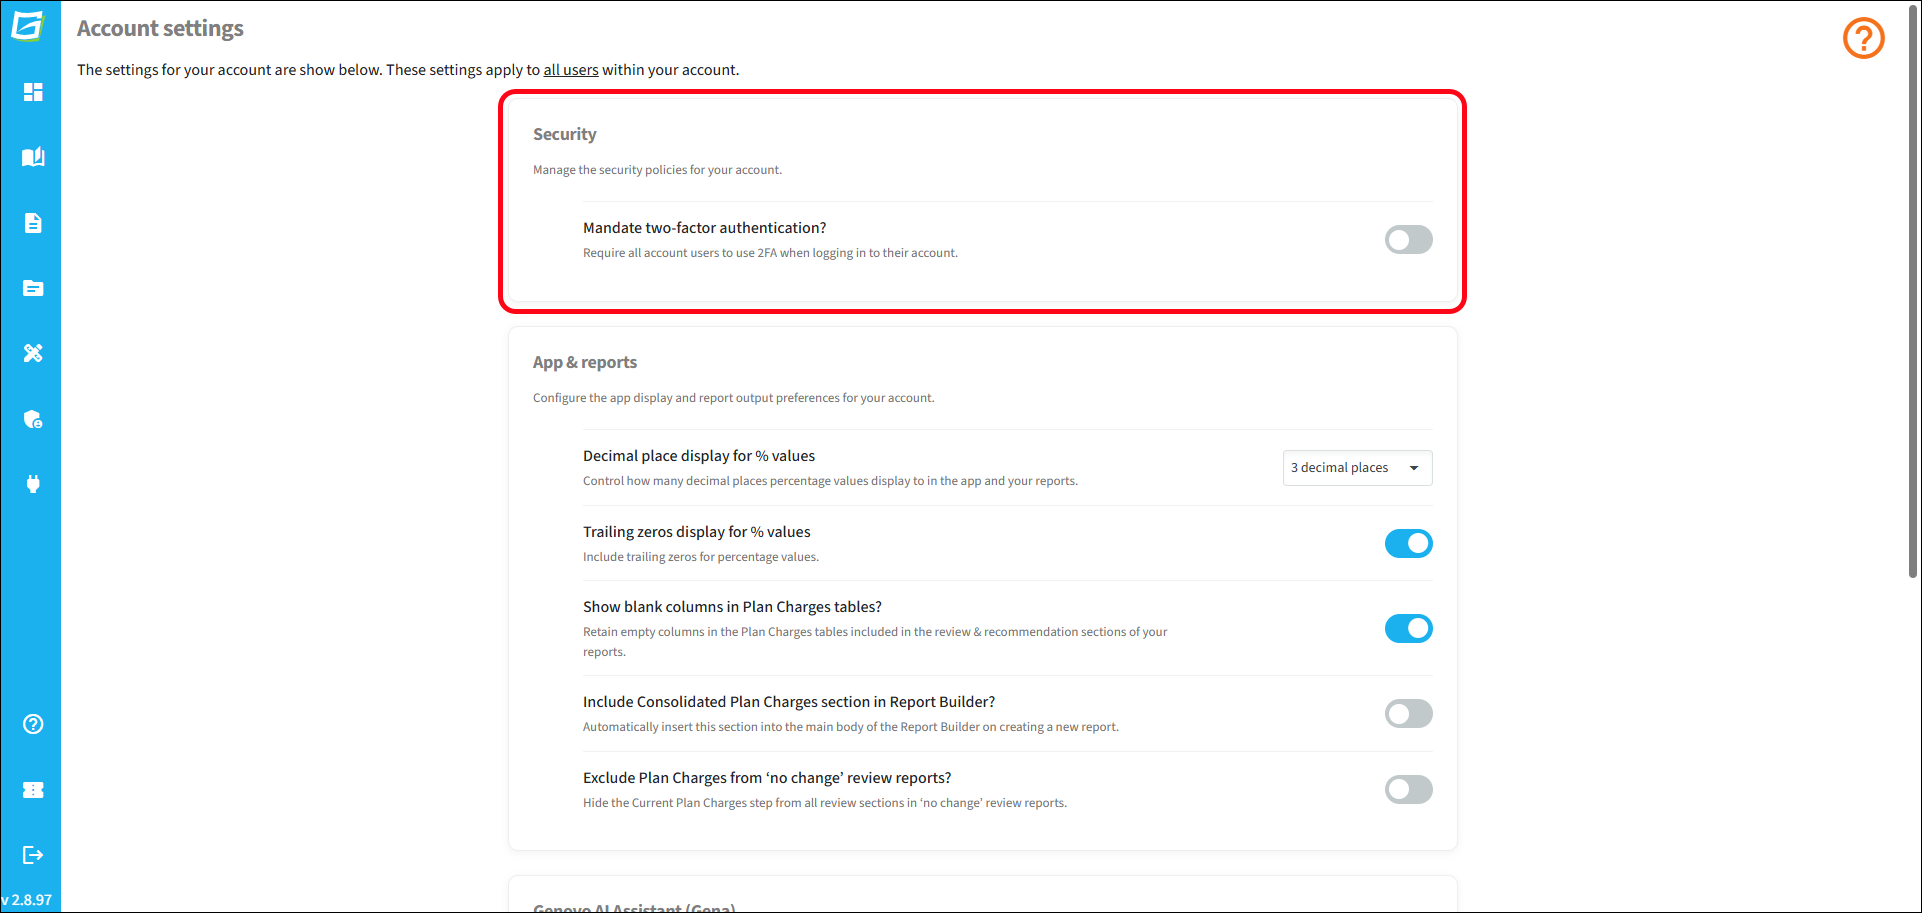Open the document page icon in sidebar

[33, 223]
